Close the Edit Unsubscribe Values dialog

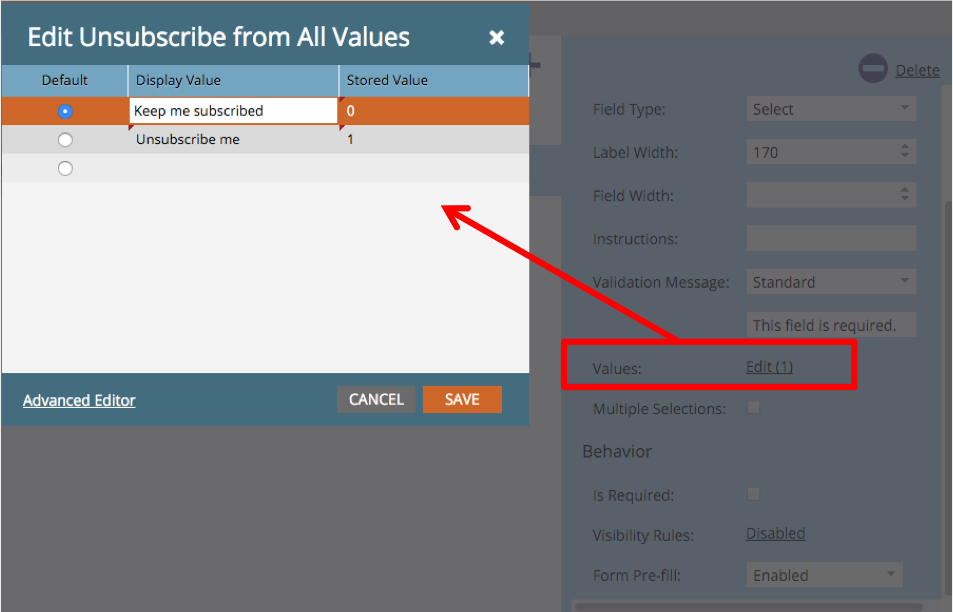[496, 38]
